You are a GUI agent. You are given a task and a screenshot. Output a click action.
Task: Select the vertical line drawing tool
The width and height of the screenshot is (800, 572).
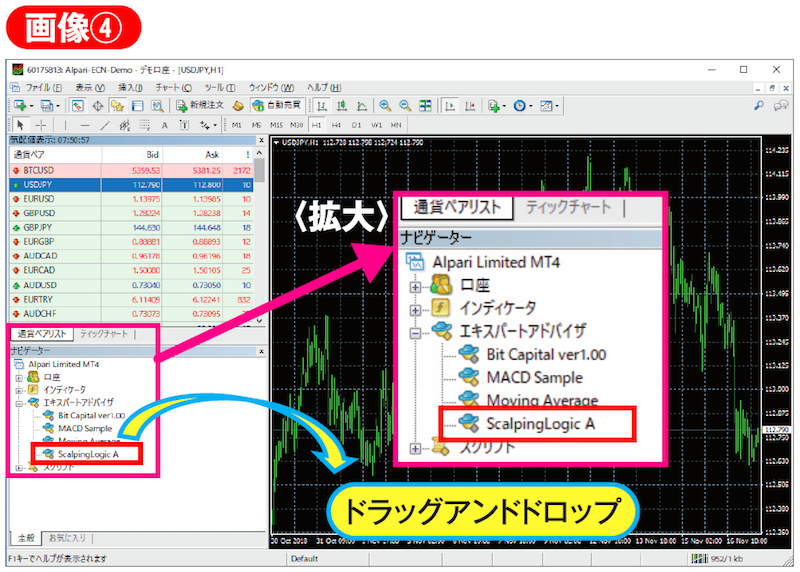(65, 125)
